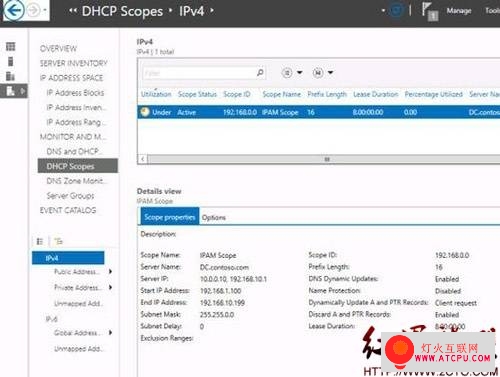Viewport: 500px width, 377px height.
Task: Expand the breadcrumb arrow after IPv4
Action: (212, 11)
